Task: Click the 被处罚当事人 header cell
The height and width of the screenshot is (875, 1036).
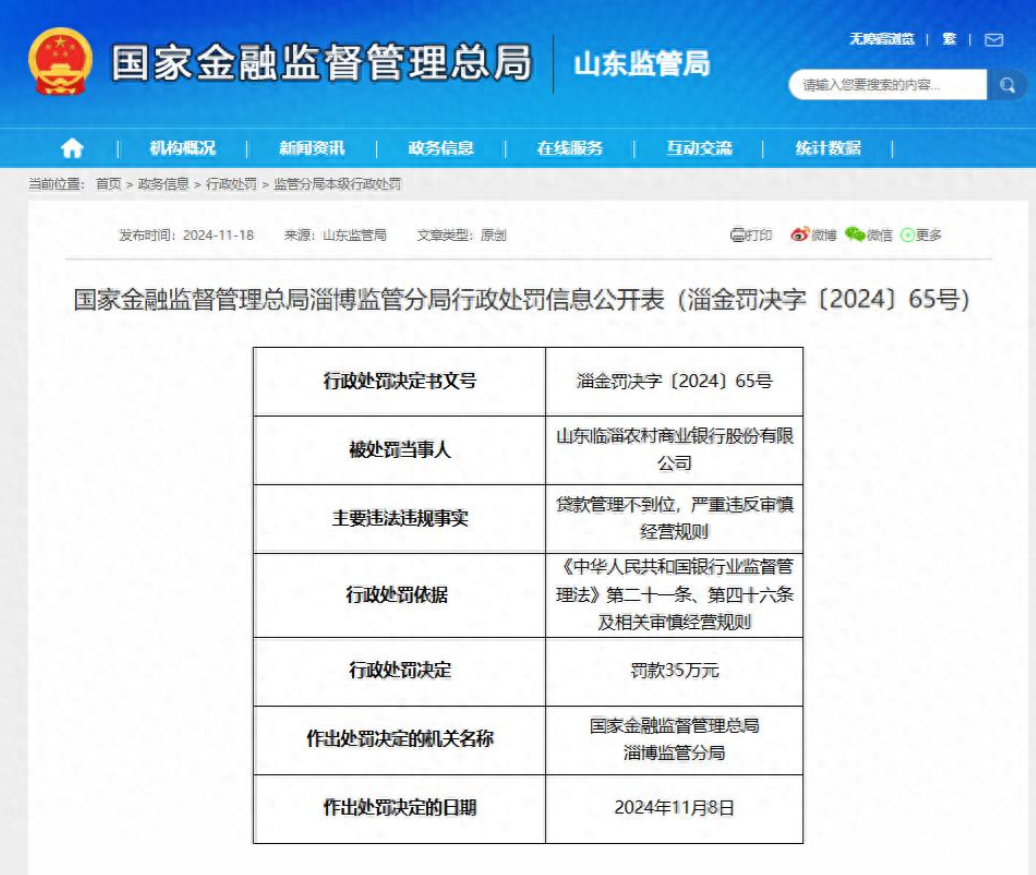Action: pyautogui.click(x=400, y=450)
